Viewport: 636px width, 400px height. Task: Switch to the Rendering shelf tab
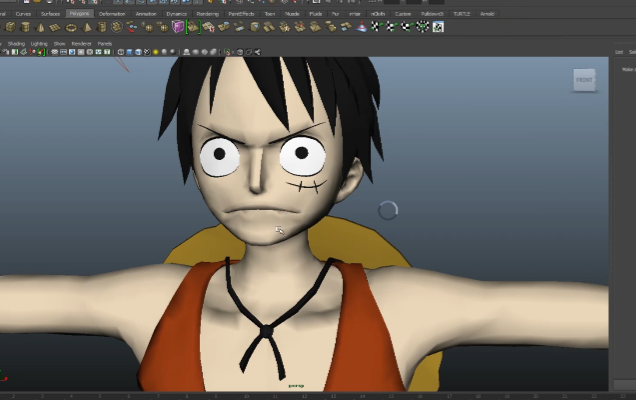(207, 14)
